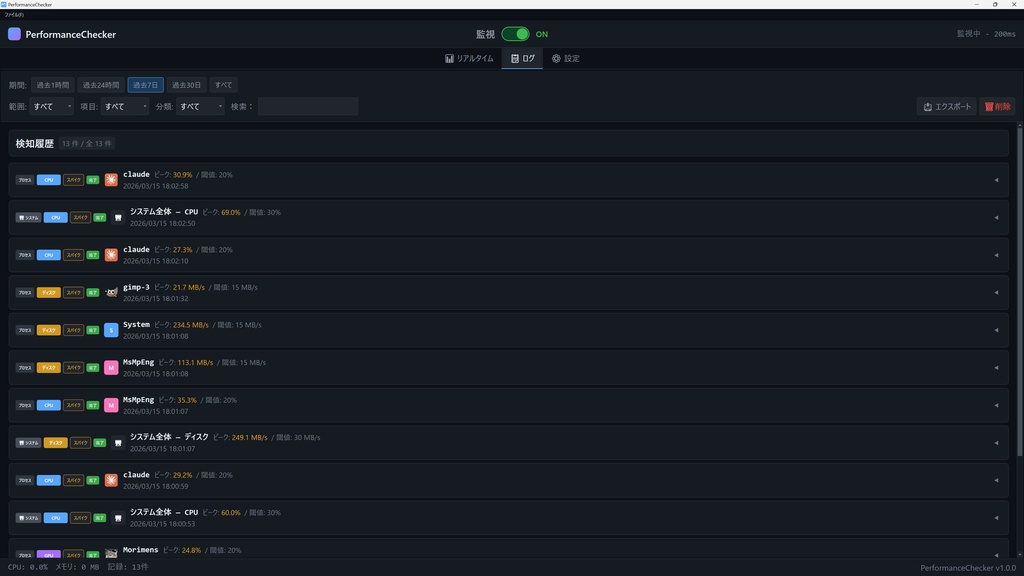1024x576 pixels.
Task: Click the blue System process icon
Action: point(111,330)
